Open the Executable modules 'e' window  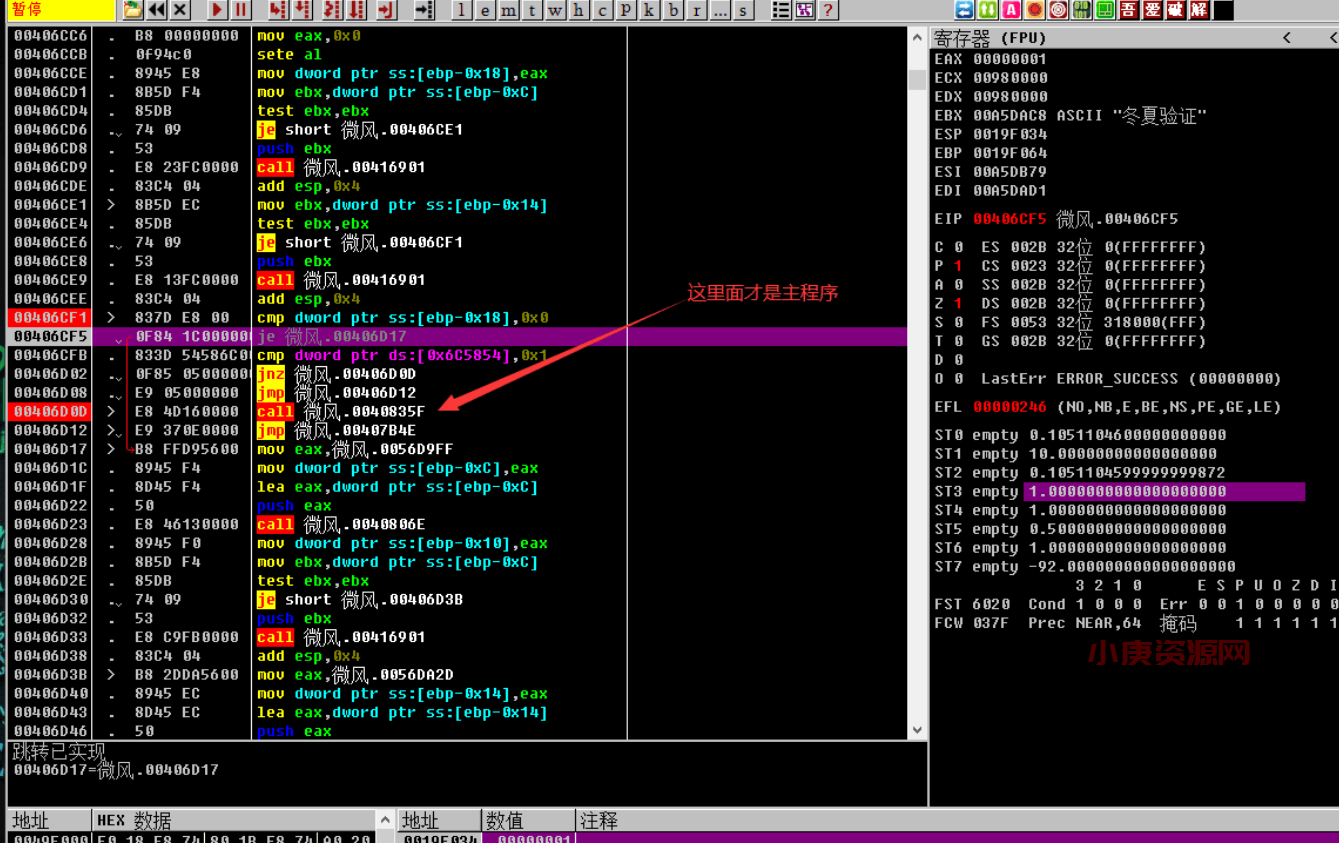pos(485,10)
